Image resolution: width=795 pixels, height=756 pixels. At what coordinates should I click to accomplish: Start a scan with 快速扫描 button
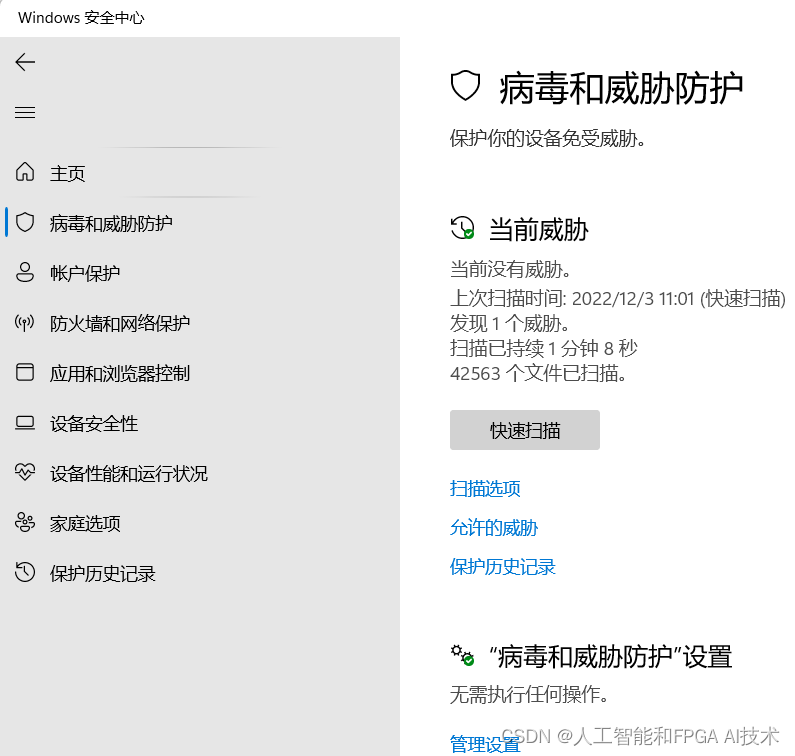tap(525, 430)
